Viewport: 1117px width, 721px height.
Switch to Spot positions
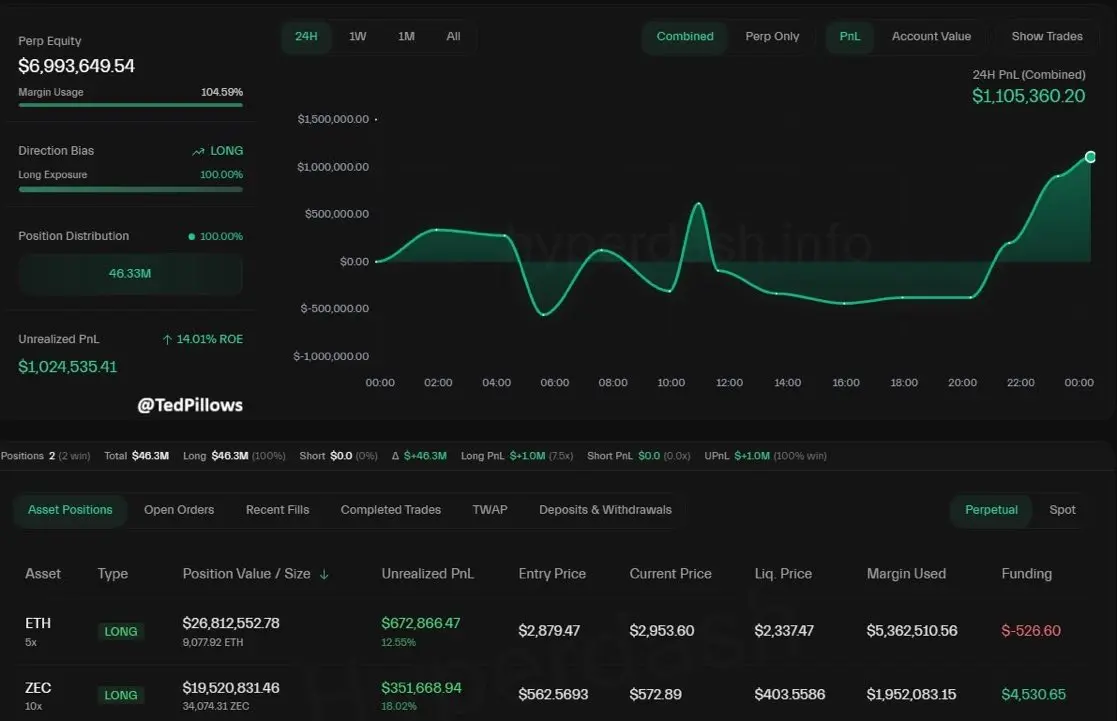pos(1062,510)
